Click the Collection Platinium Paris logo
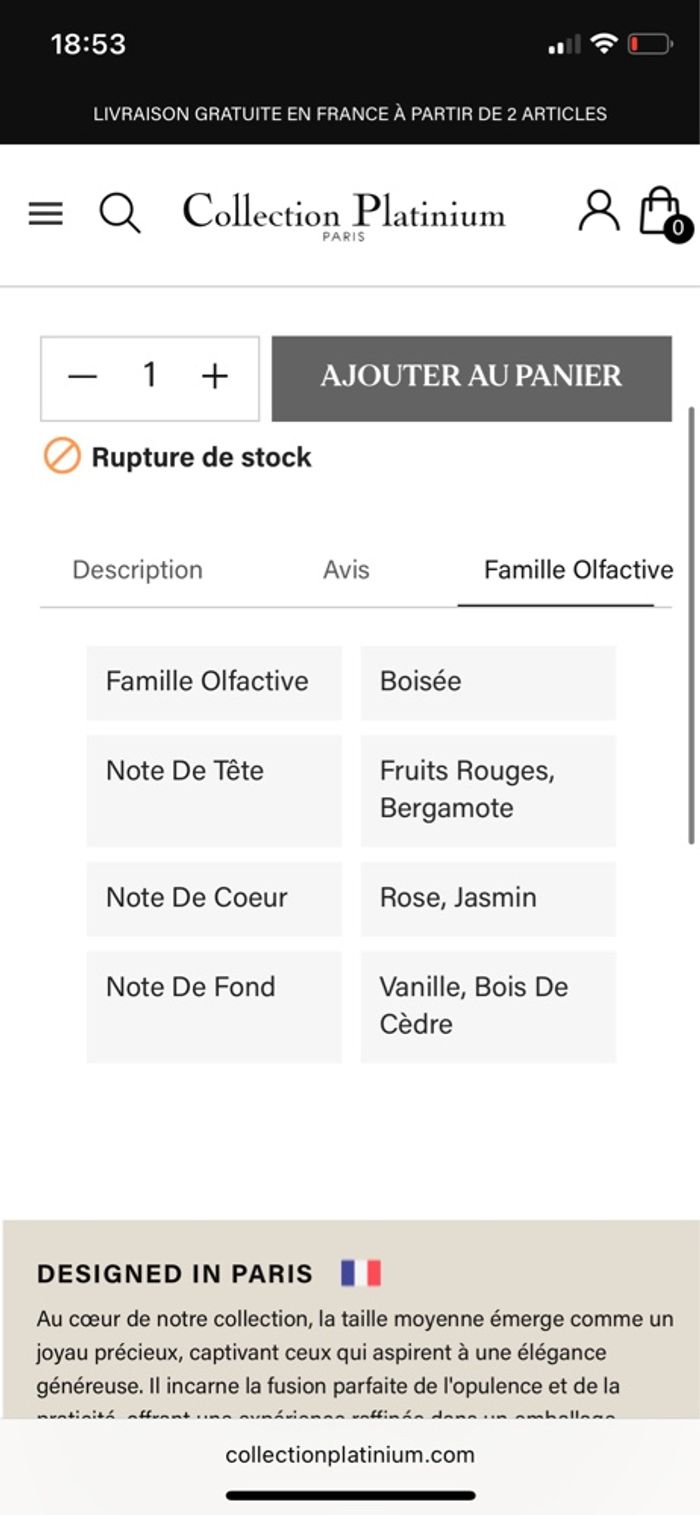Screen dimensions: 700x1515 343,215
